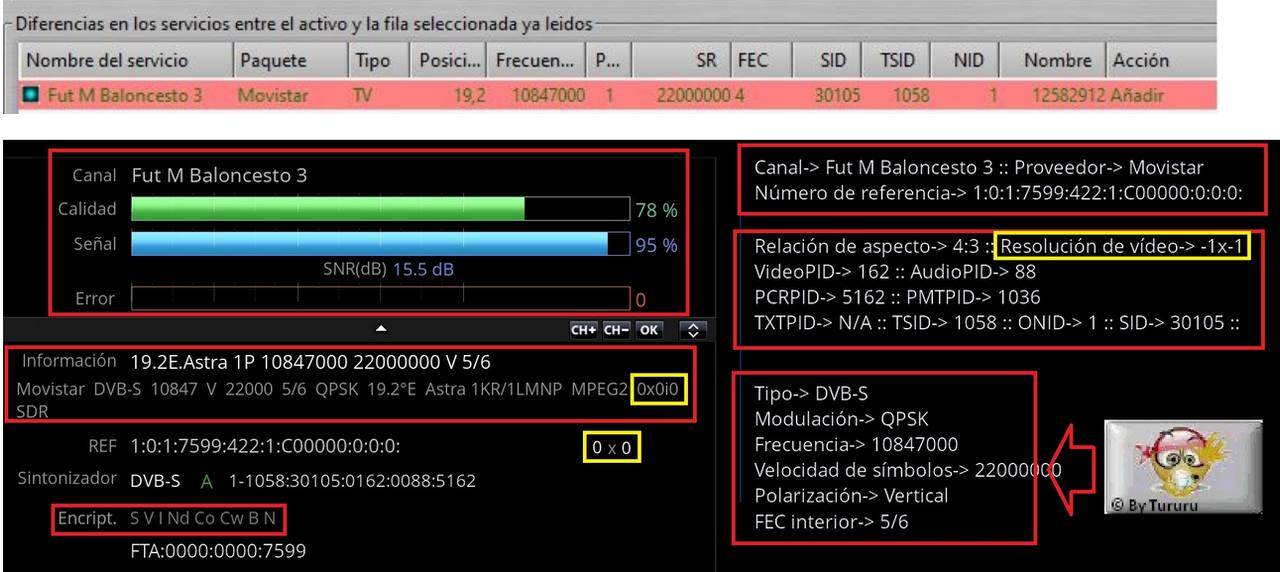Confirm with the OK button
The height and width of the screenshot is (572, 1280).
[650, 330]
